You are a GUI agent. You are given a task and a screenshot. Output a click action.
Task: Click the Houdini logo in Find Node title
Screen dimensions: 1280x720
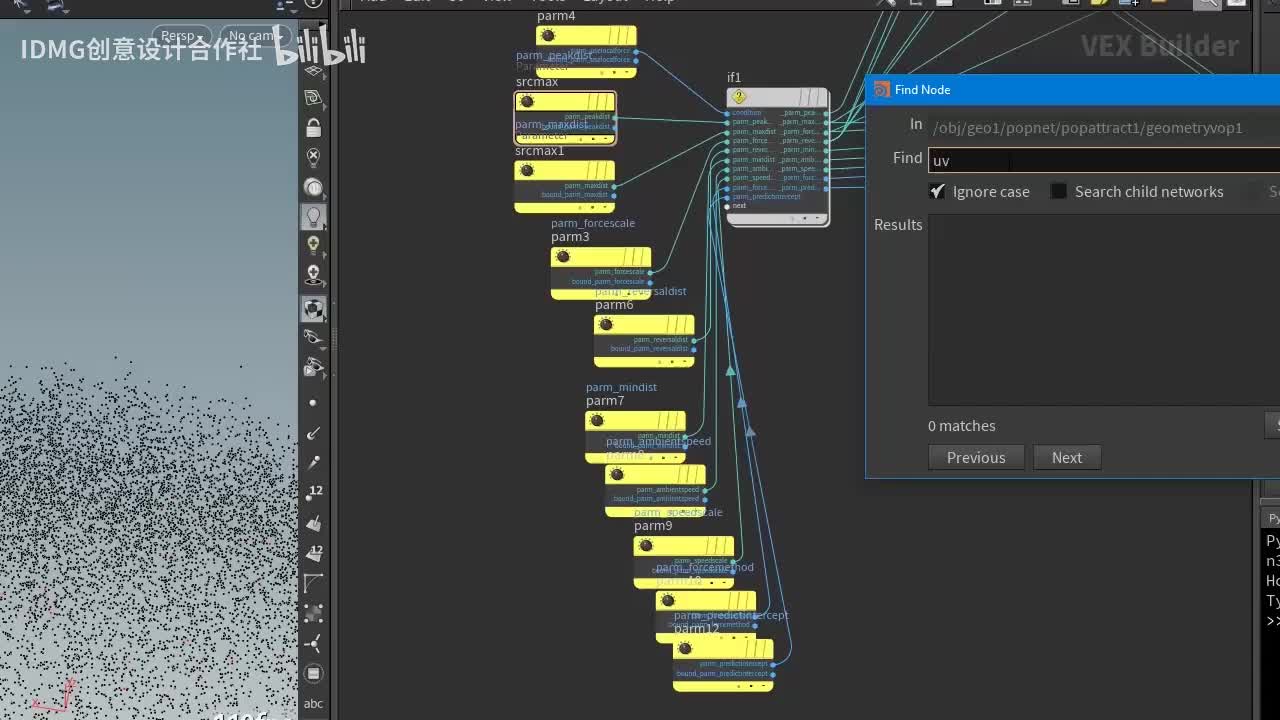point(881,89)
